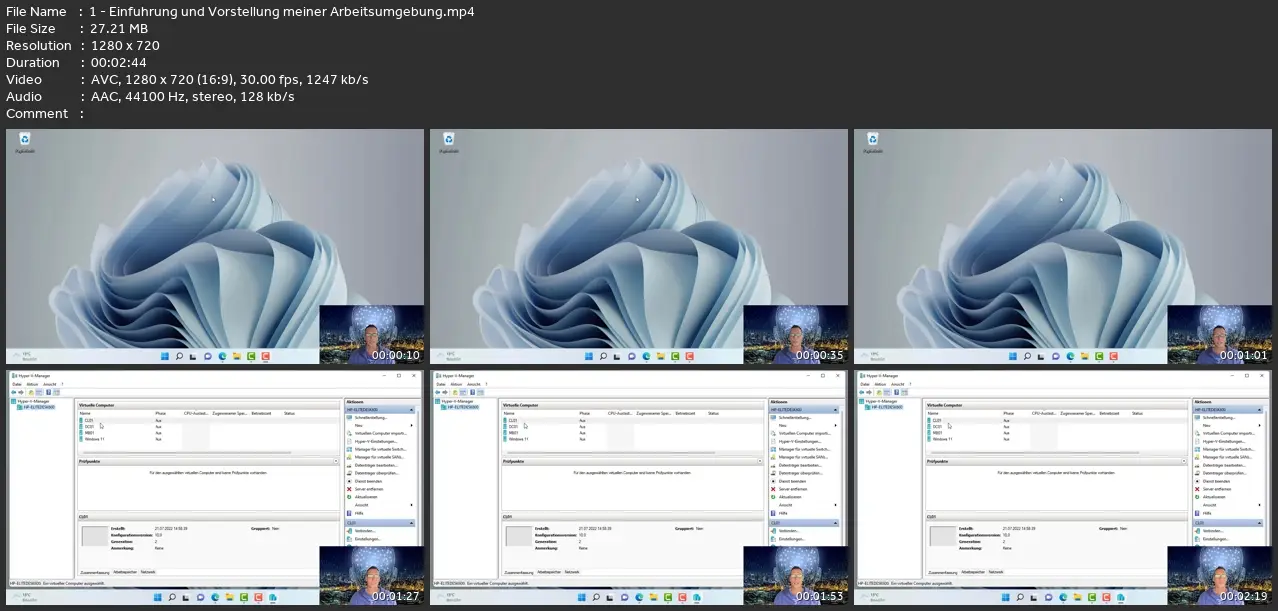Open File Explorer in the 00:00:35 frame taskbar
1278x611 pixels.
tap(660, 356)
